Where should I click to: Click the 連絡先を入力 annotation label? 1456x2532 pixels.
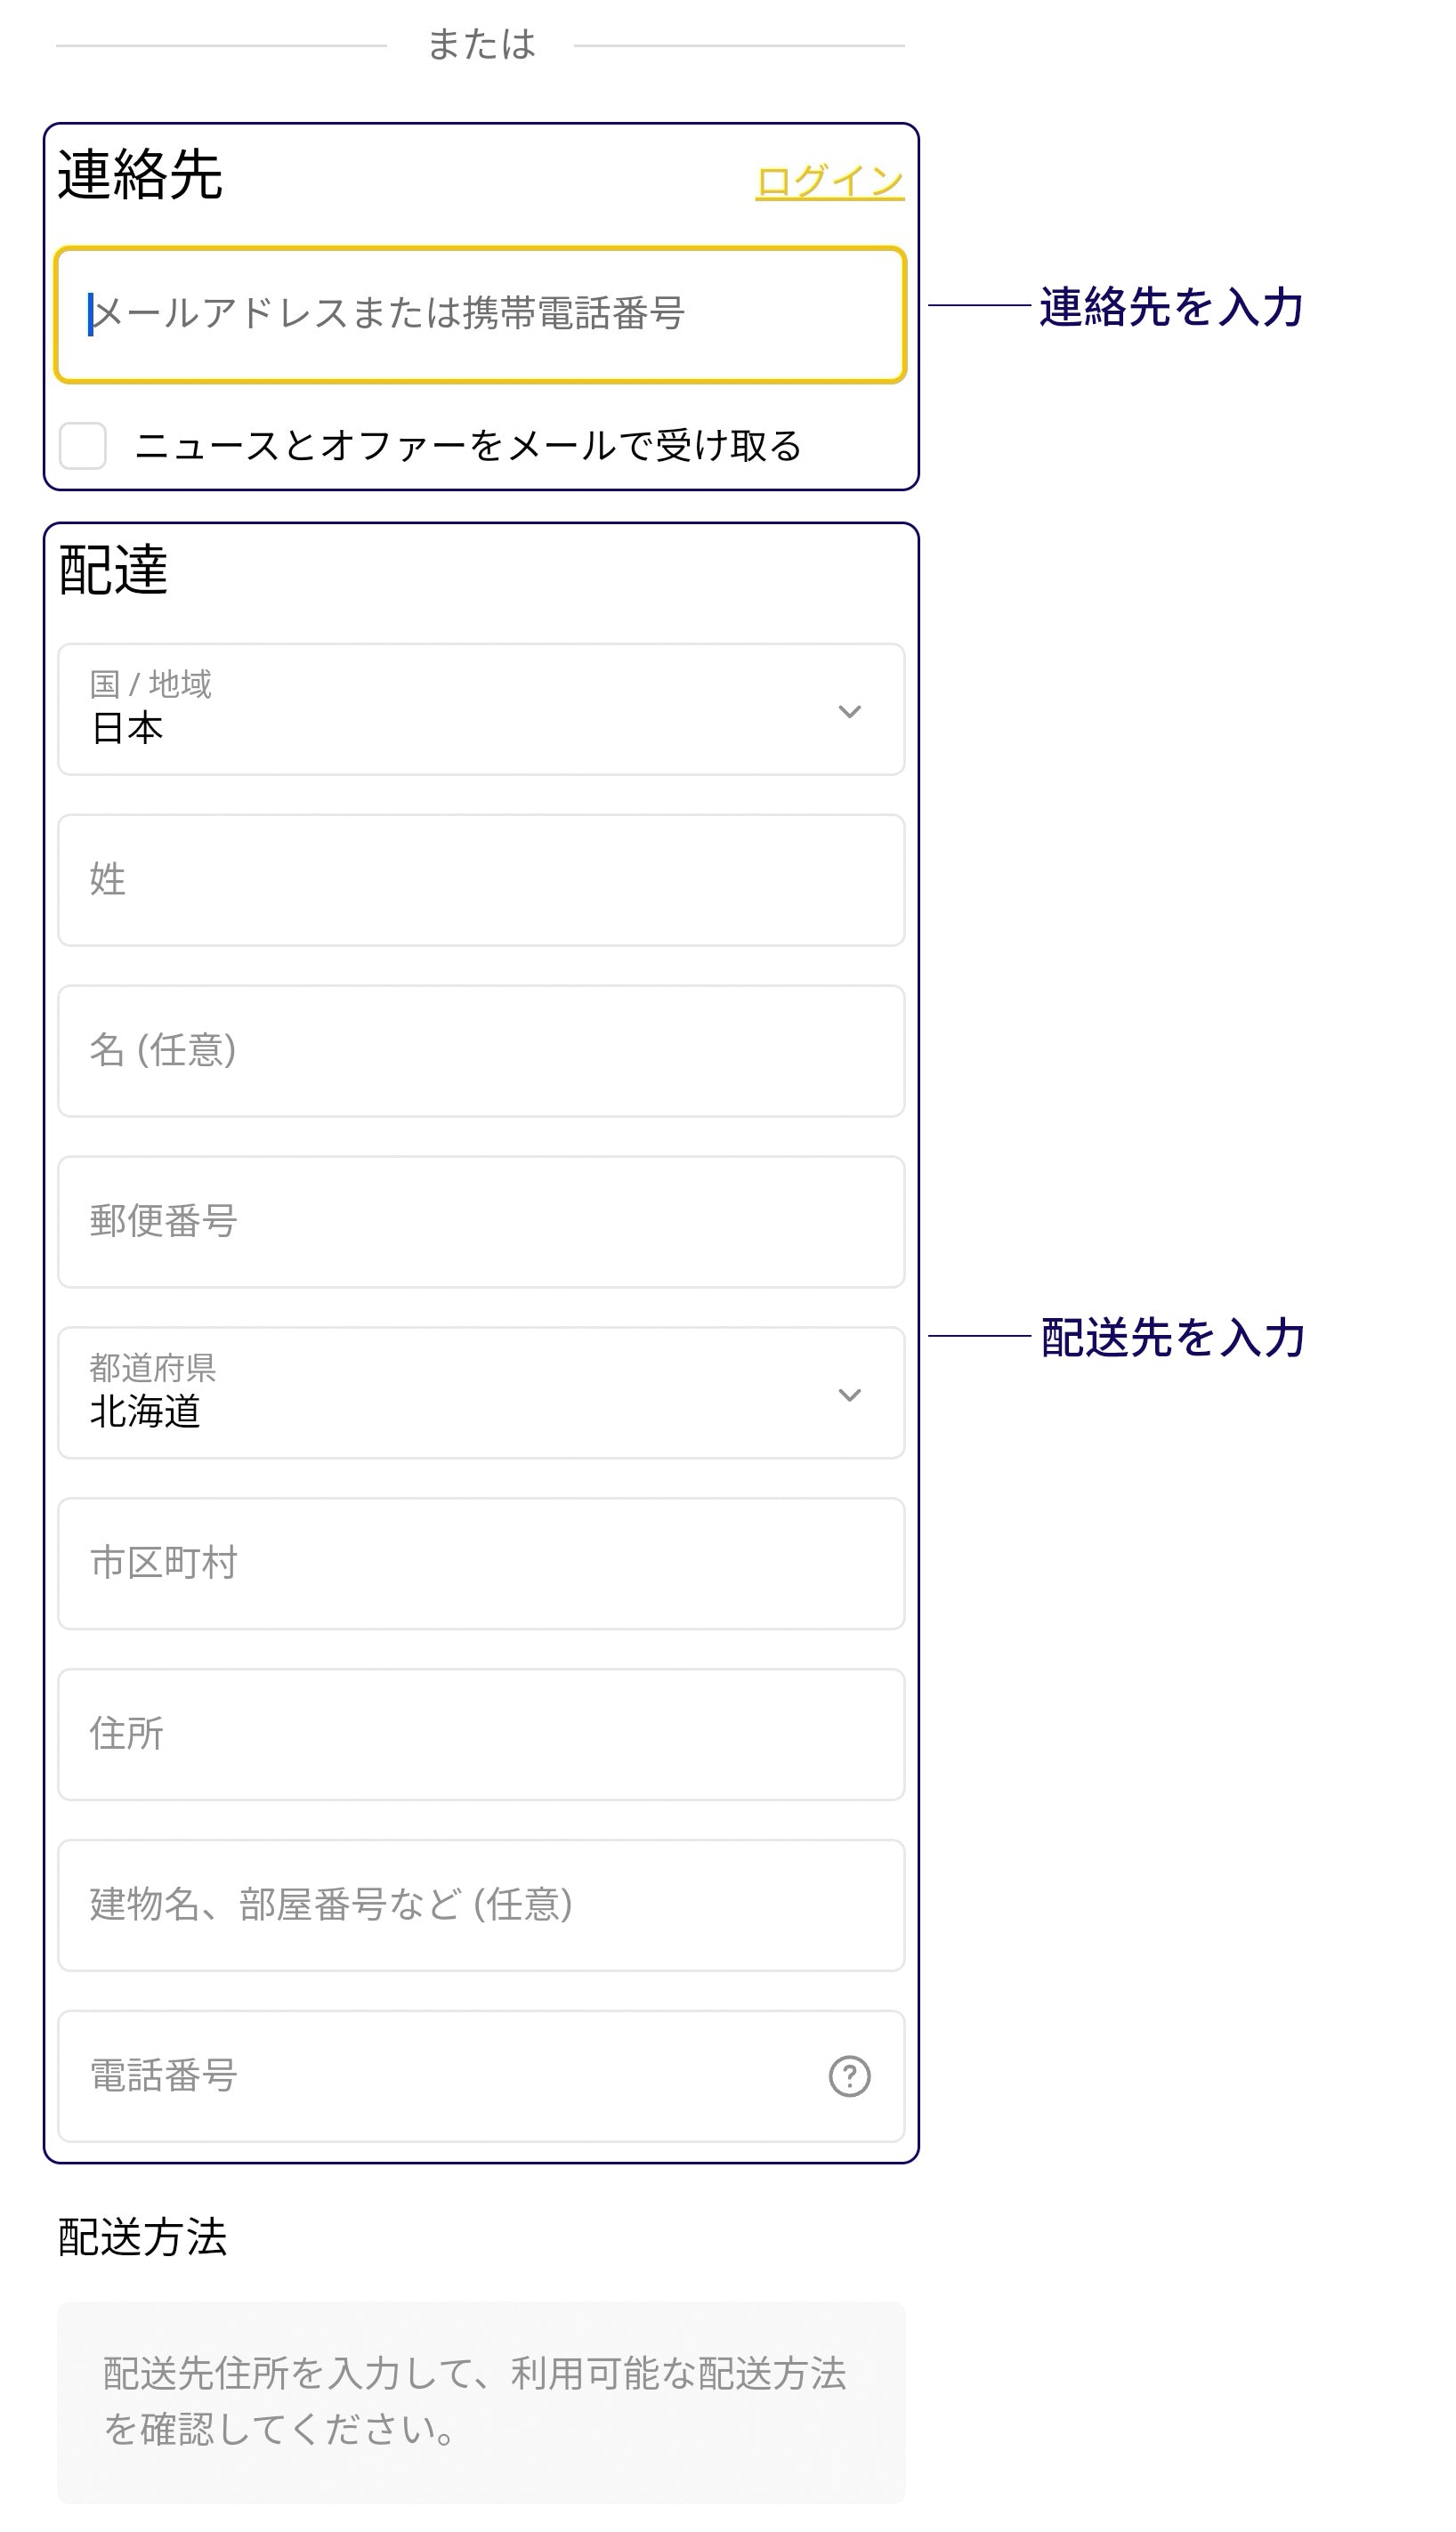(x=1171, y=307)
